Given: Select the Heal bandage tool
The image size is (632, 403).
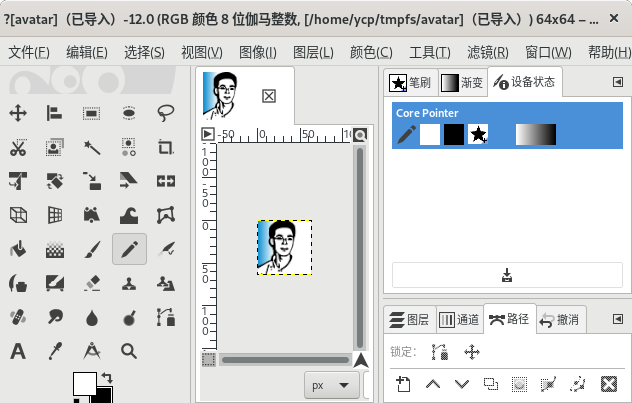Looking at the screenshot, I should pos(18,317).
